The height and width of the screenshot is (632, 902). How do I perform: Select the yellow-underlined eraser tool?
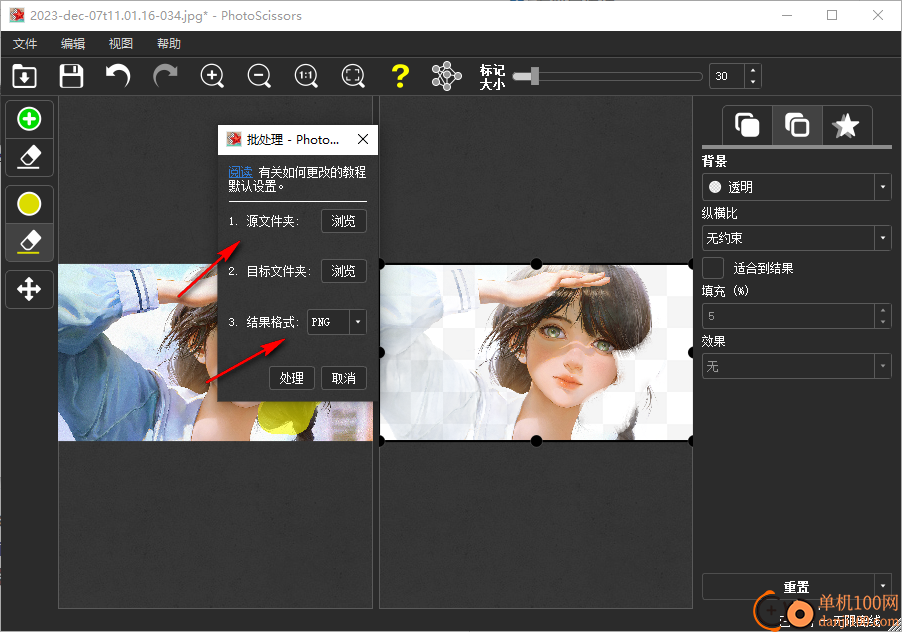point(29,242)
